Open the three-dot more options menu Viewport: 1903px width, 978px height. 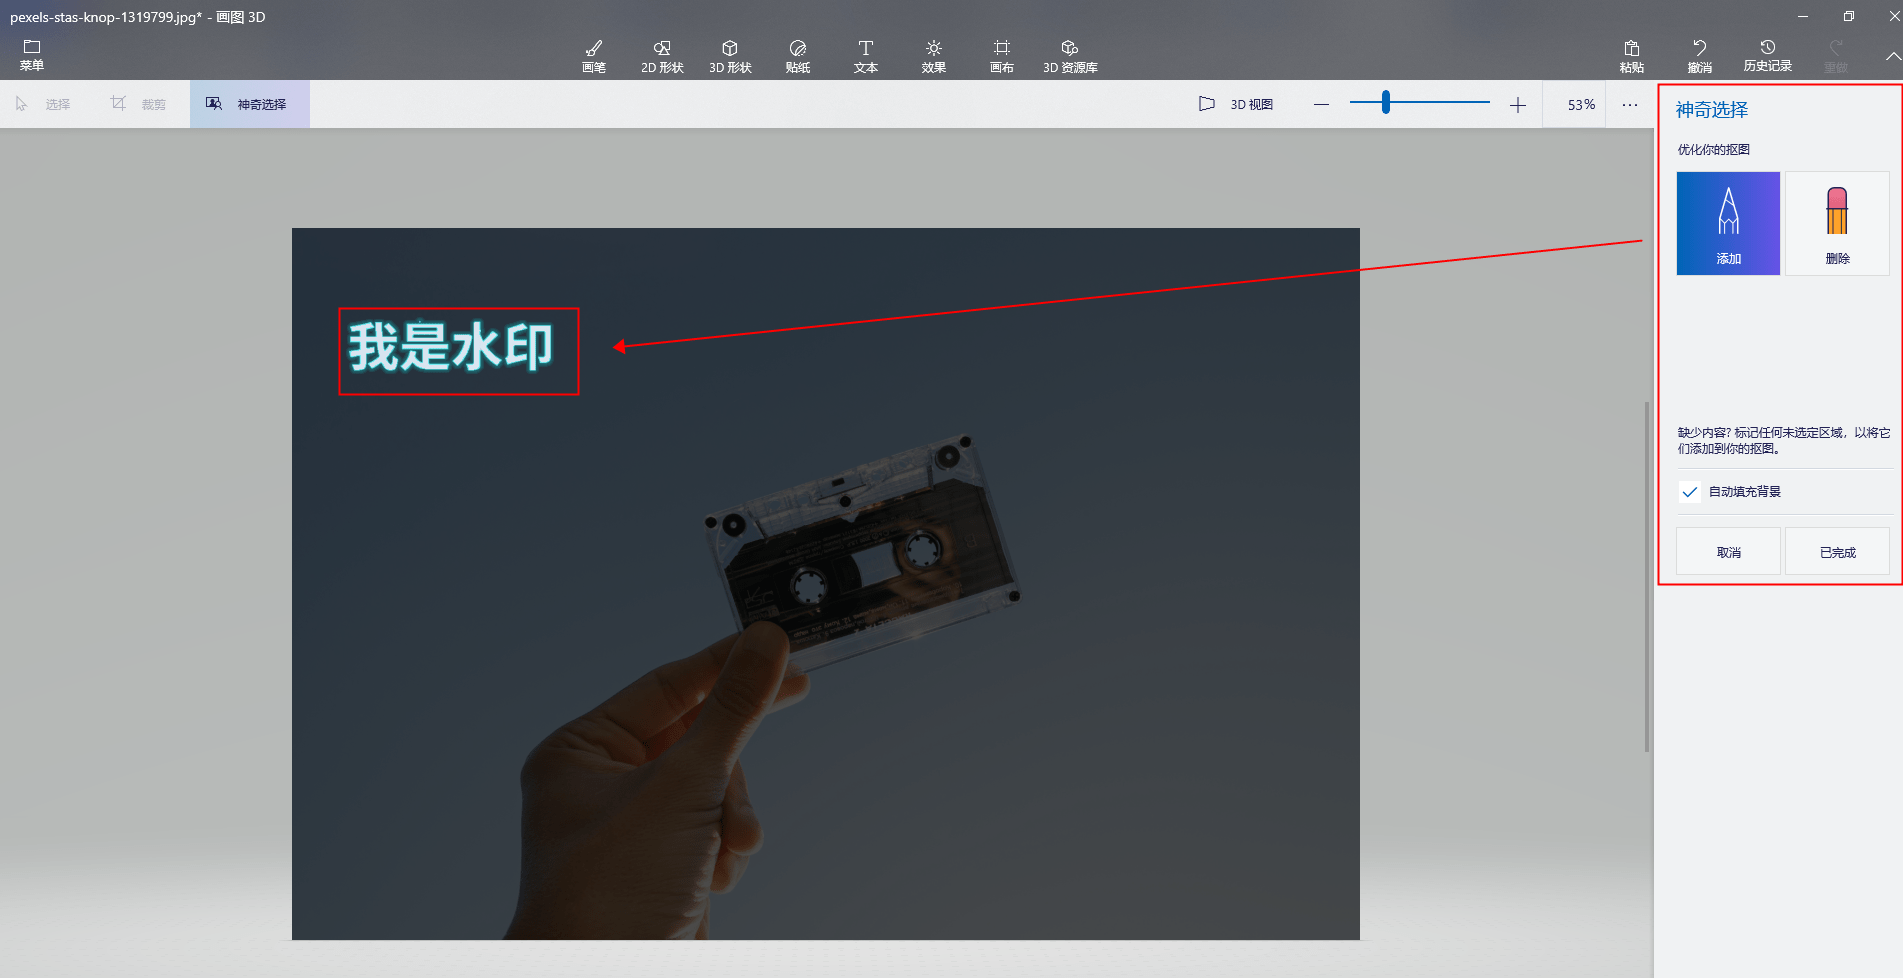1630,105
